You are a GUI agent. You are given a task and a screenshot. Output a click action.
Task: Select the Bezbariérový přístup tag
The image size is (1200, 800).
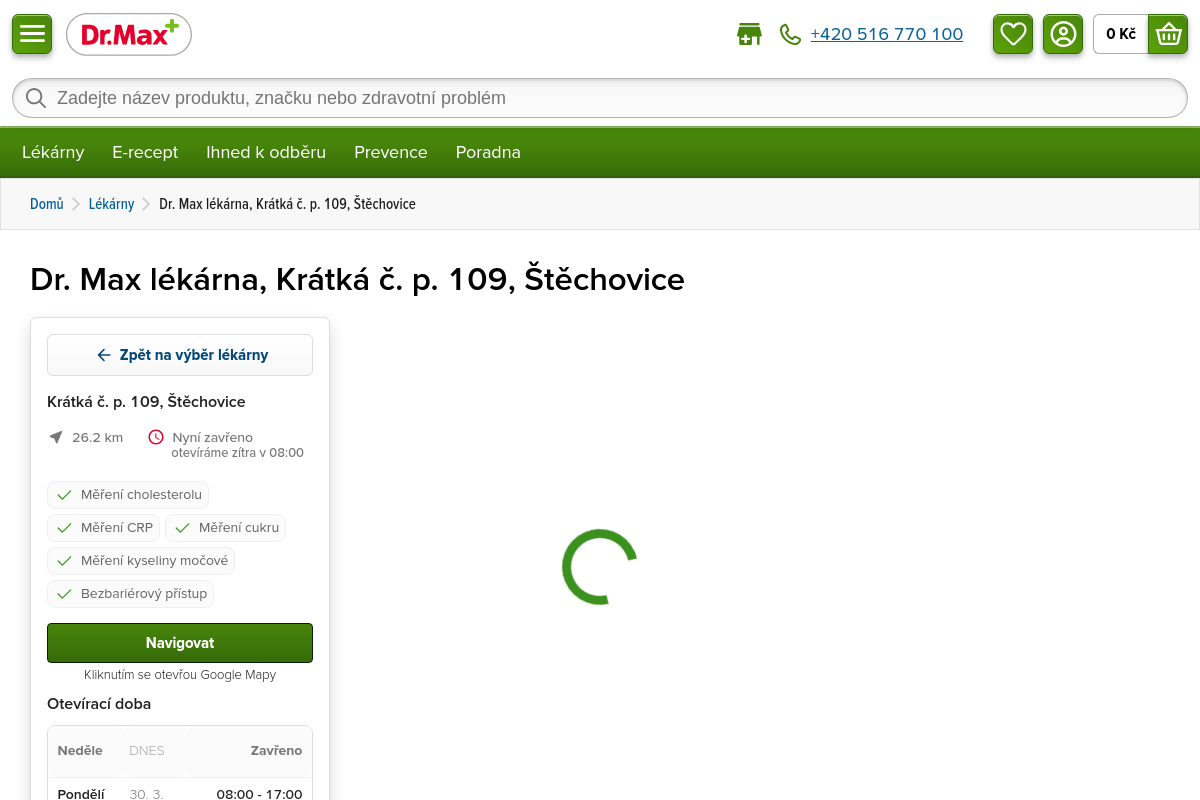[131, 594]
